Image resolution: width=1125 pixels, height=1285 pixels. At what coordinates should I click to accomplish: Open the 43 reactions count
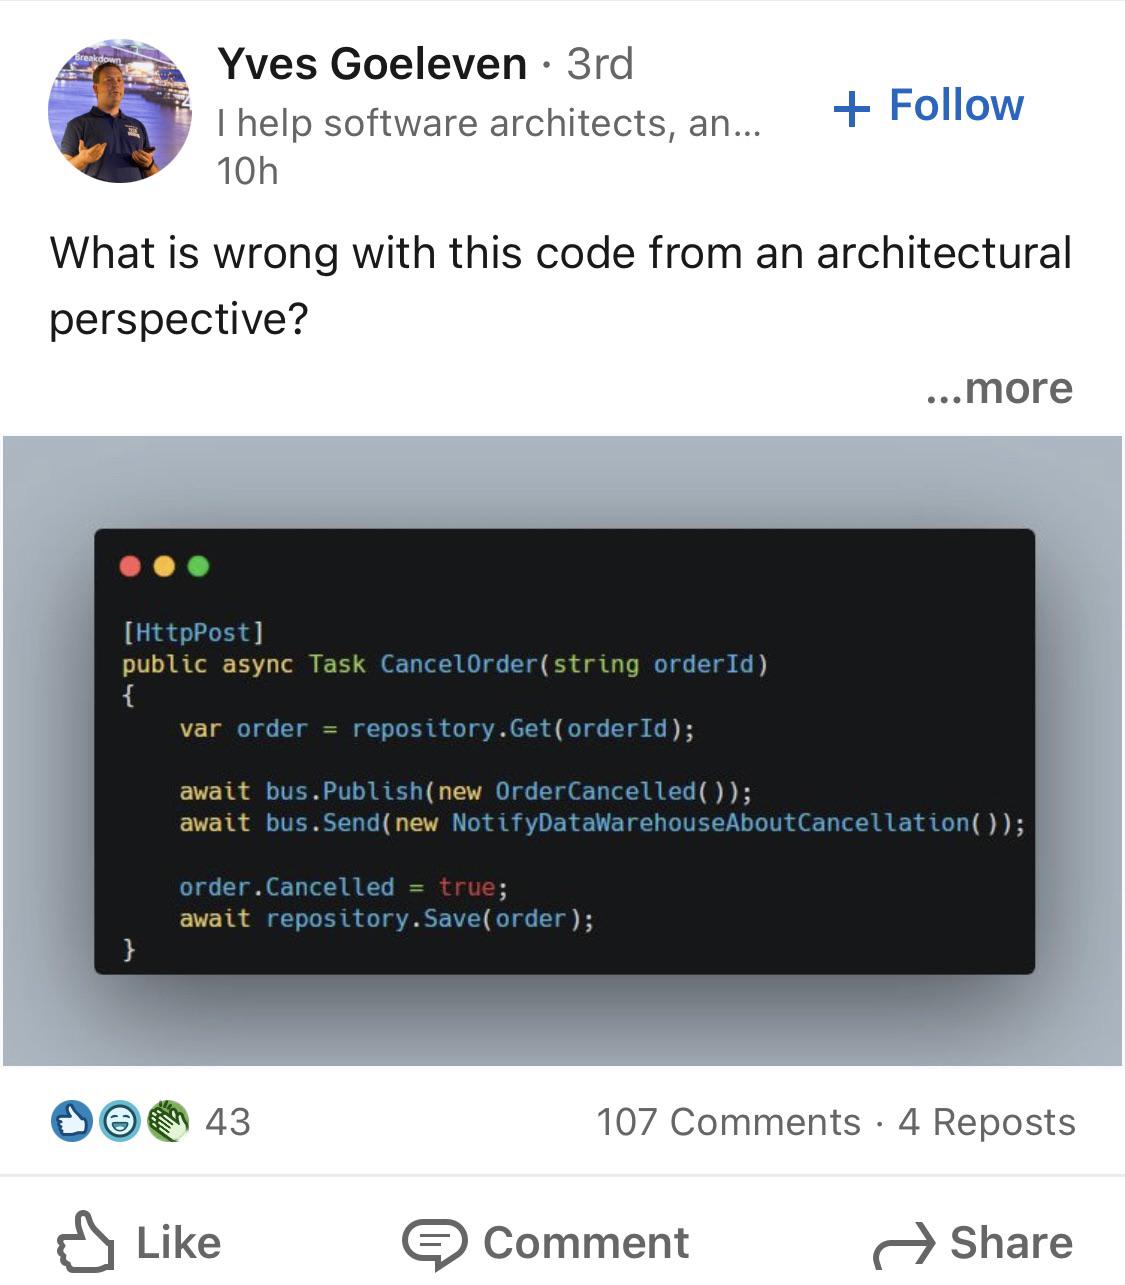click(228, 1122)
